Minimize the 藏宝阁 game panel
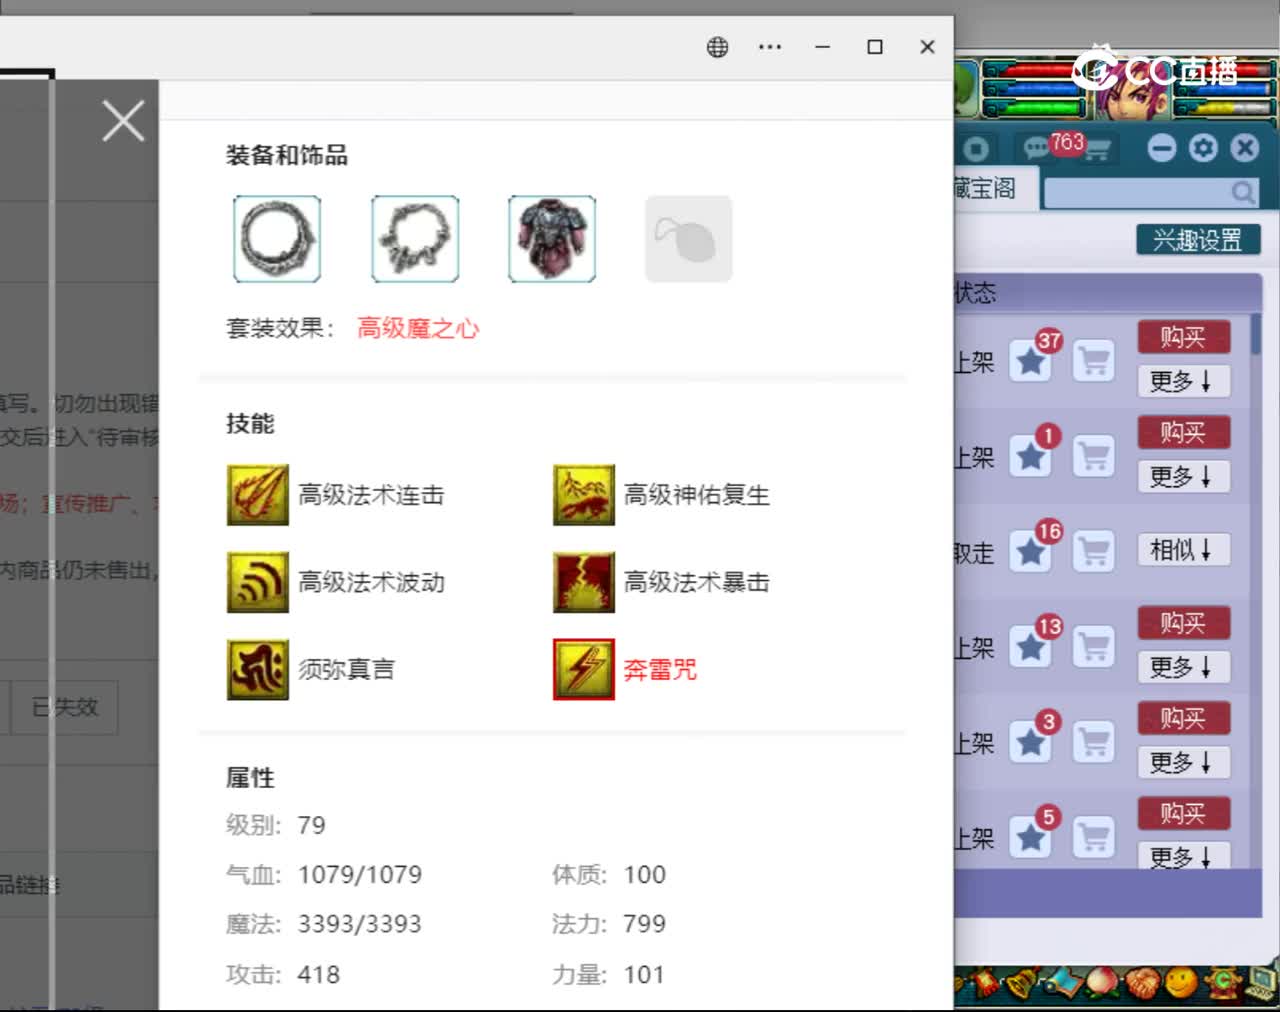The image size is (1280, 1012). click(1161, 149)
